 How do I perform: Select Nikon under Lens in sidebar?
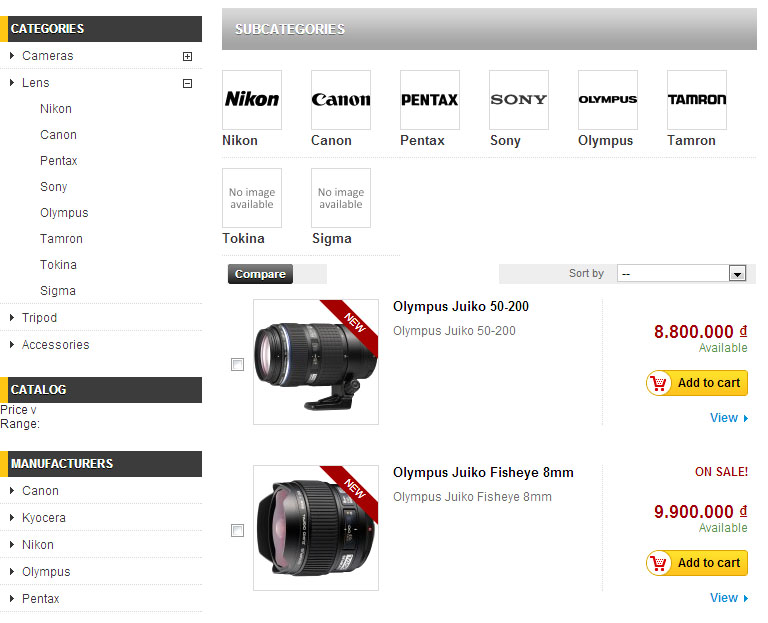[56, 109]
